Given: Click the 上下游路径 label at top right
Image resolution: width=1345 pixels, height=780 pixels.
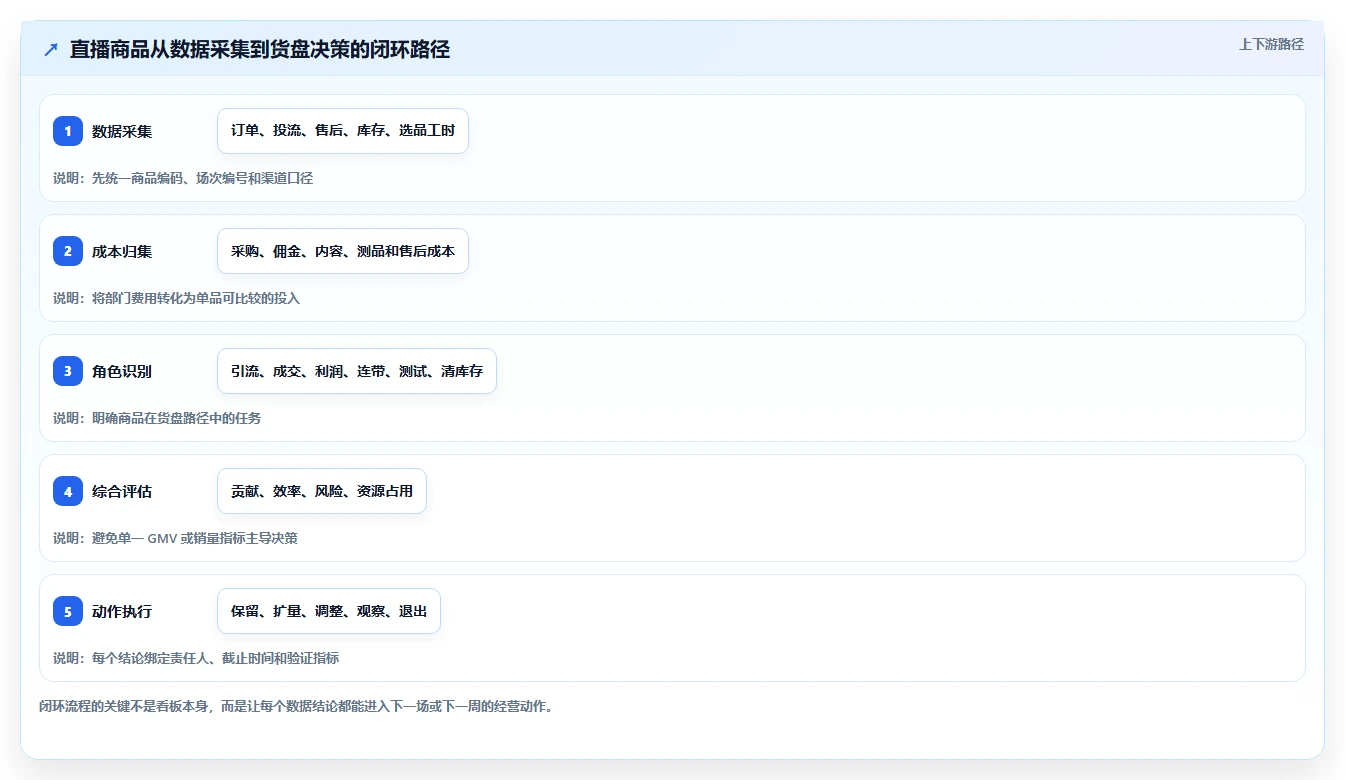Looking at the screenshot, I should tap(1271, 44).
